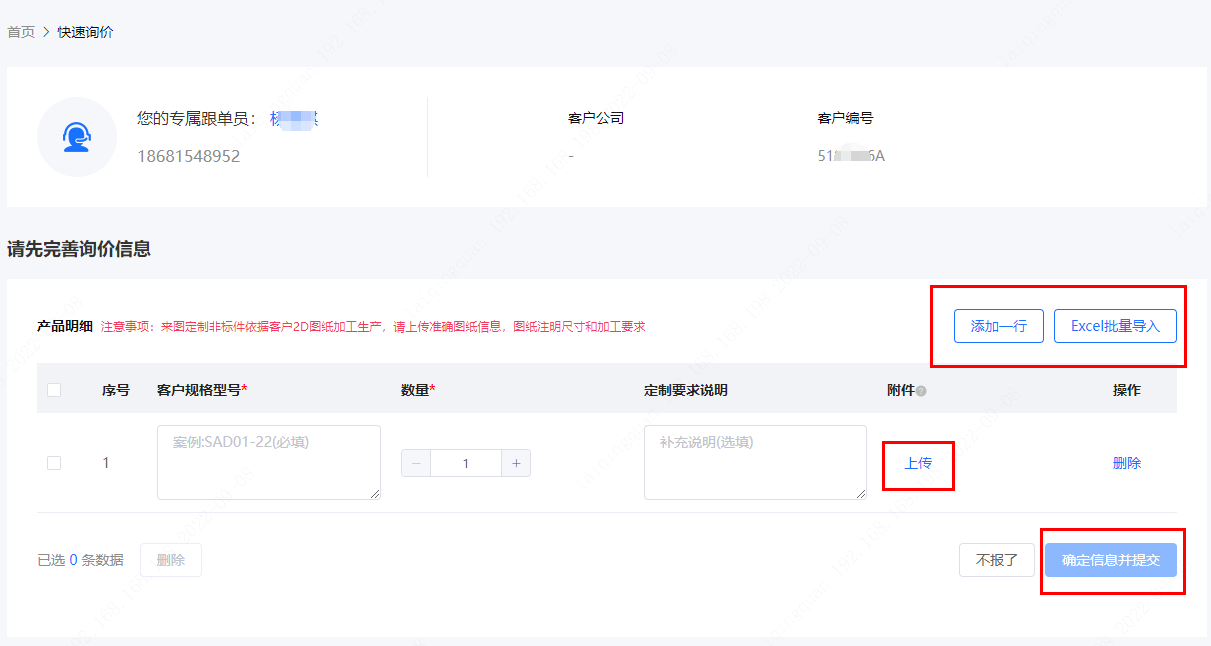Focus the 定制要求说明 notes text area
Viewport: 1211px width, 646px height.
(755, 462)
